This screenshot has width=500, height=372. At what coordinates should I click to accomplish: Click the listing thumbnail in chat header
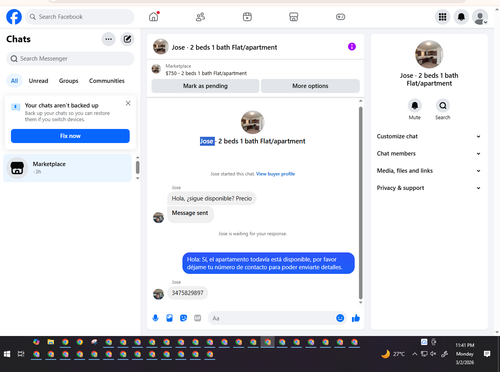pyautogui.click(x=160, y=47)
